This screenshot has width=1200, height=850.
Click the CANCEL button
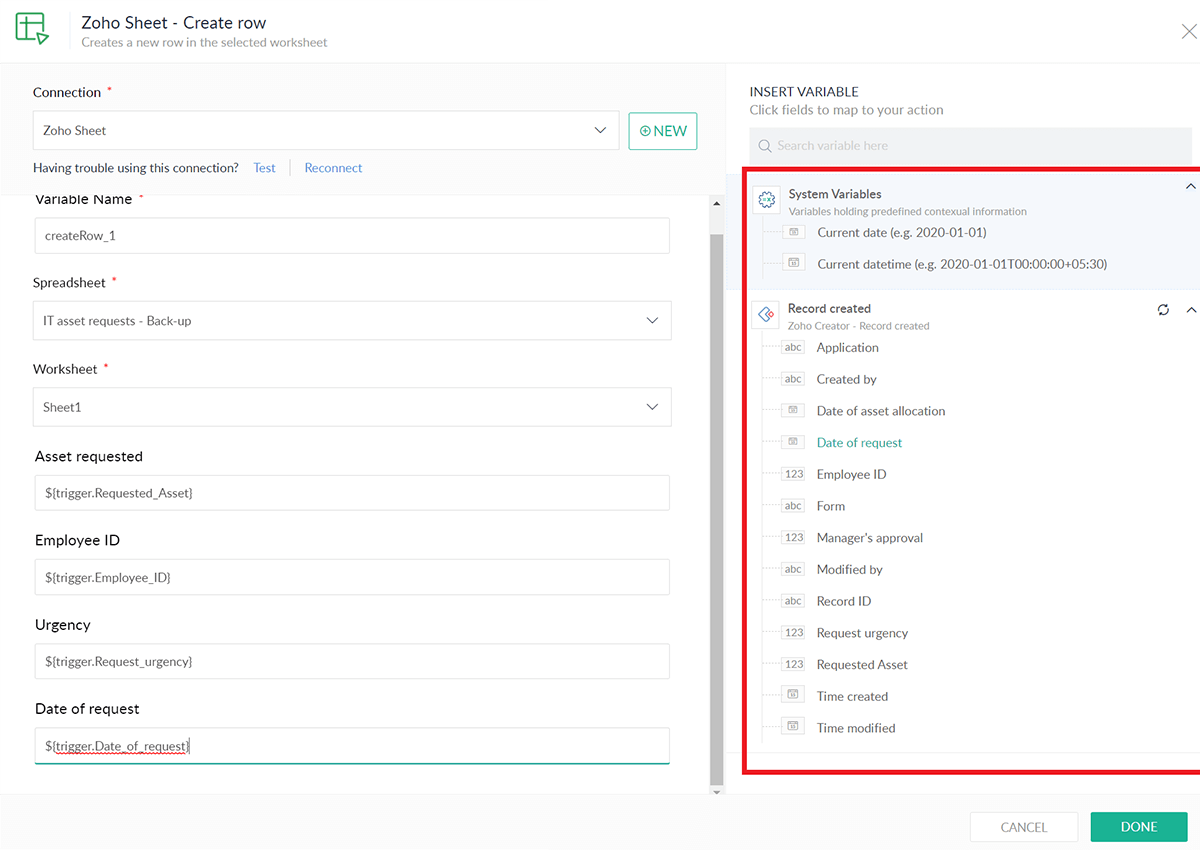(x=1024, y=827)
